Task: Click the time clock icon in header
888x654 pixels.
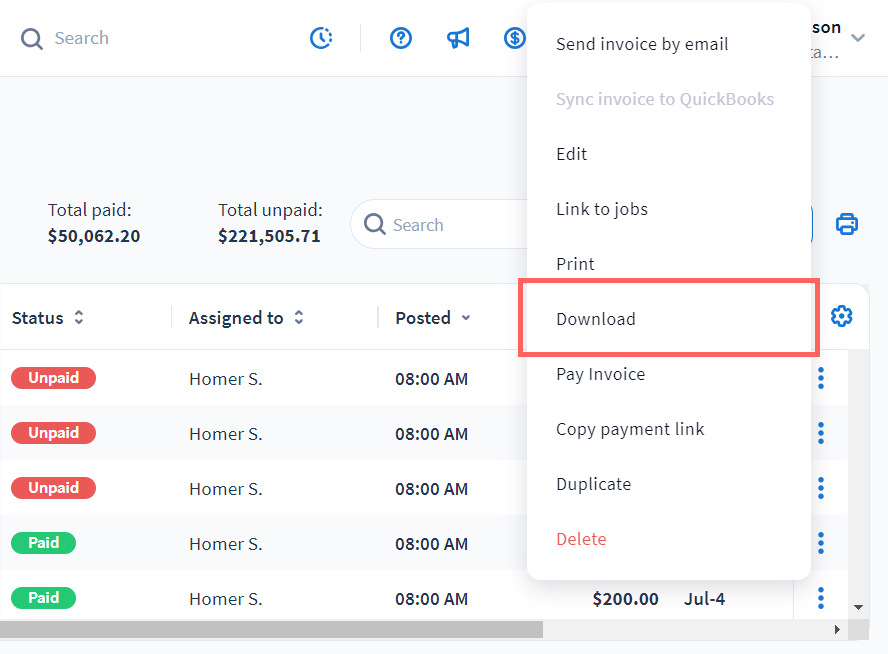Action: [x=321, y=38]
